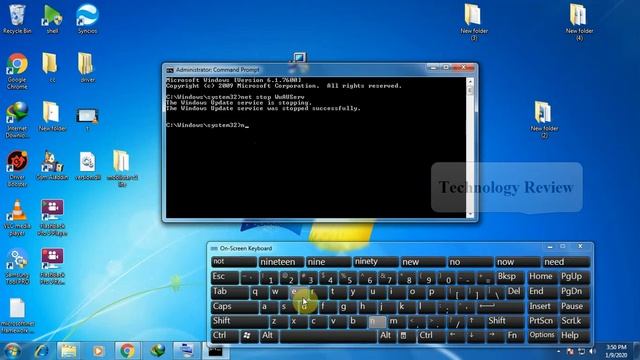Click the Esc key on keyboard
Viewport: 640px width, 360px height.
pos(225,278)
